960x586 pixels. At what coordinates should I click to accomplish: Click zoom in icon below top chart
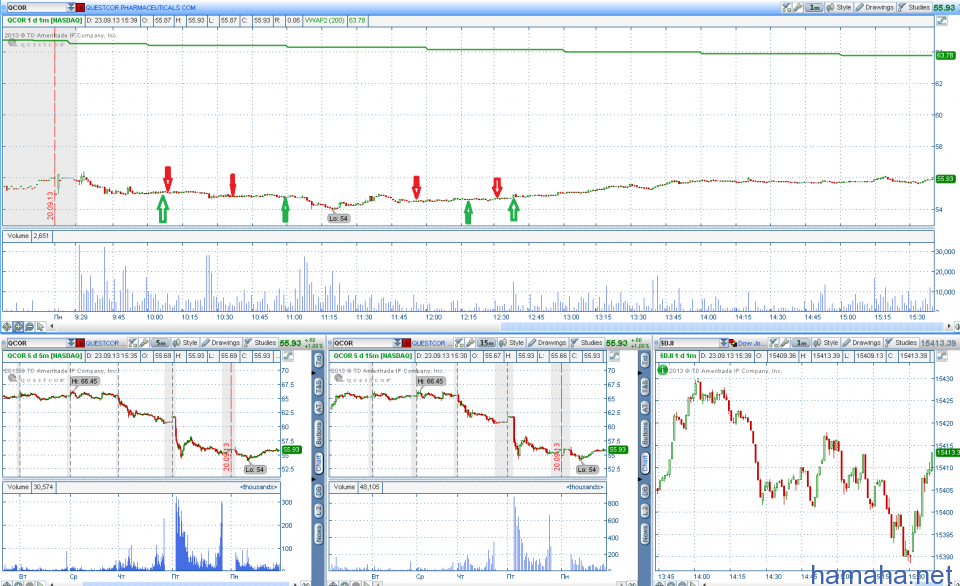coord(18,326)
